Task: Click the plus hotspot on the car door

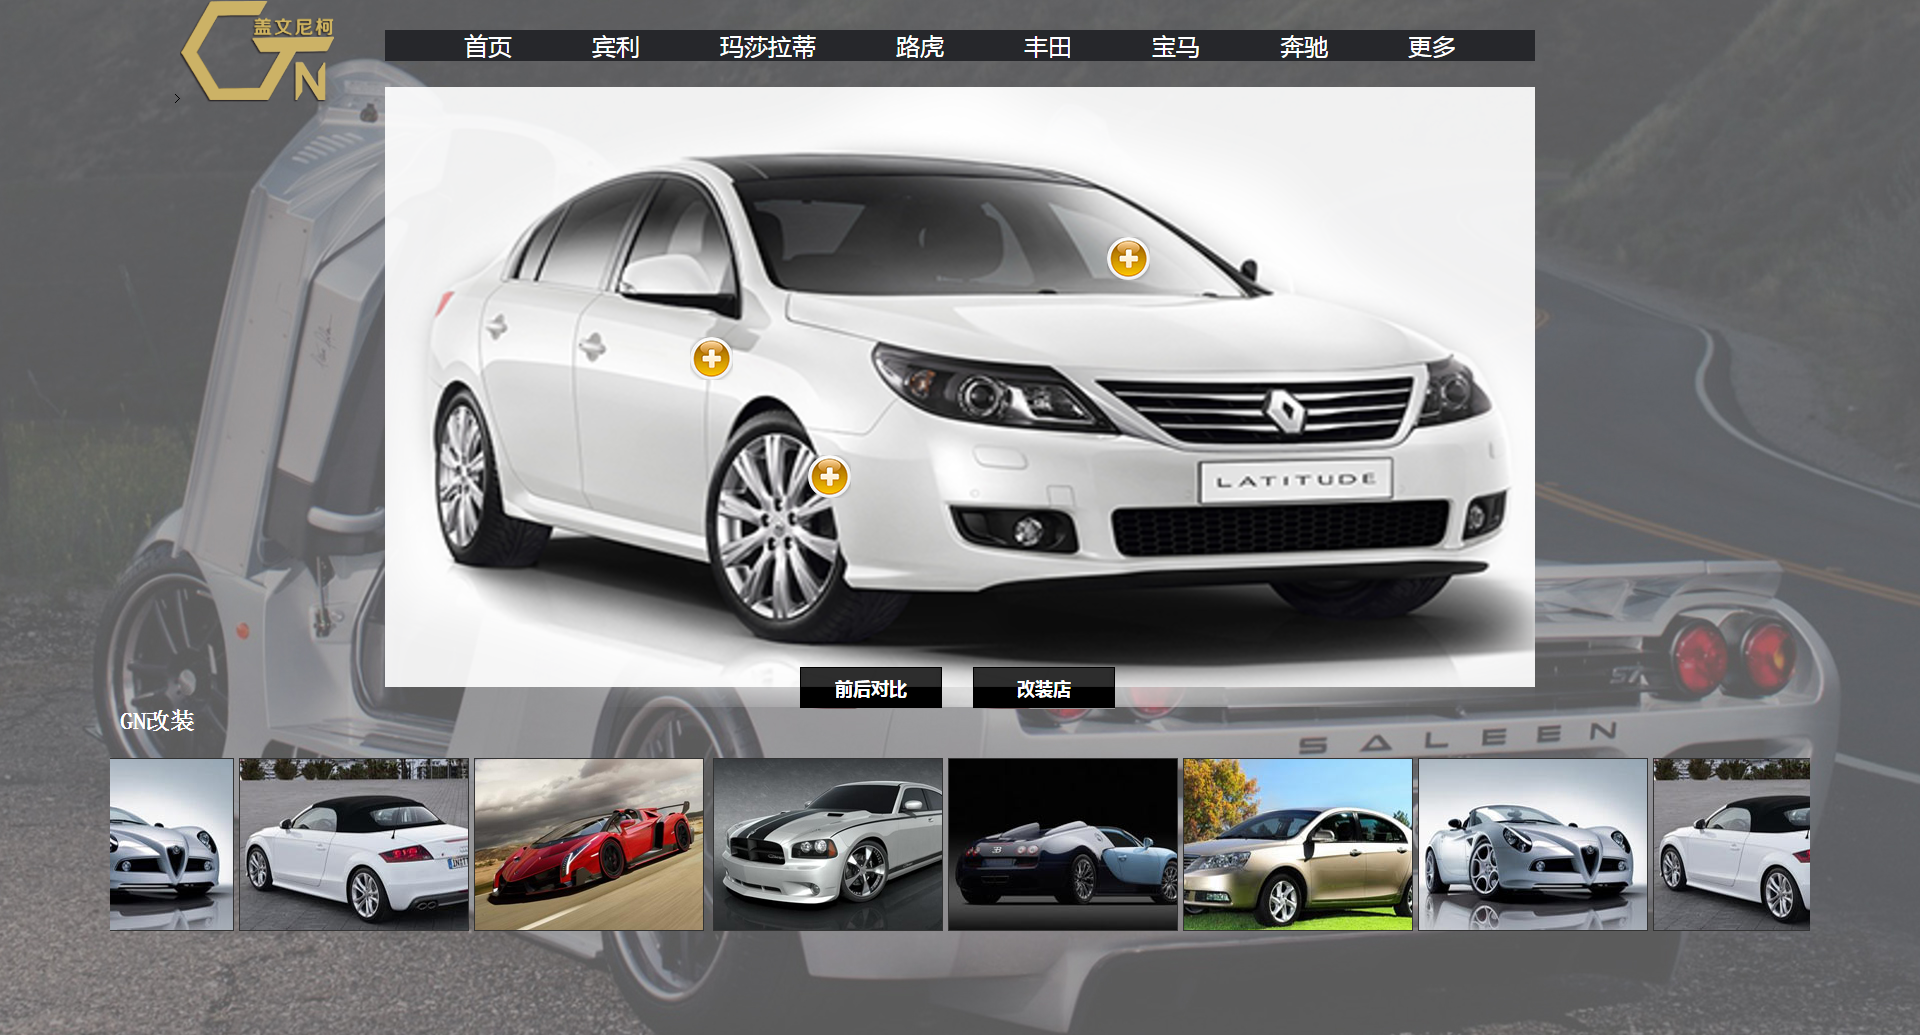Action: (711, 358)
